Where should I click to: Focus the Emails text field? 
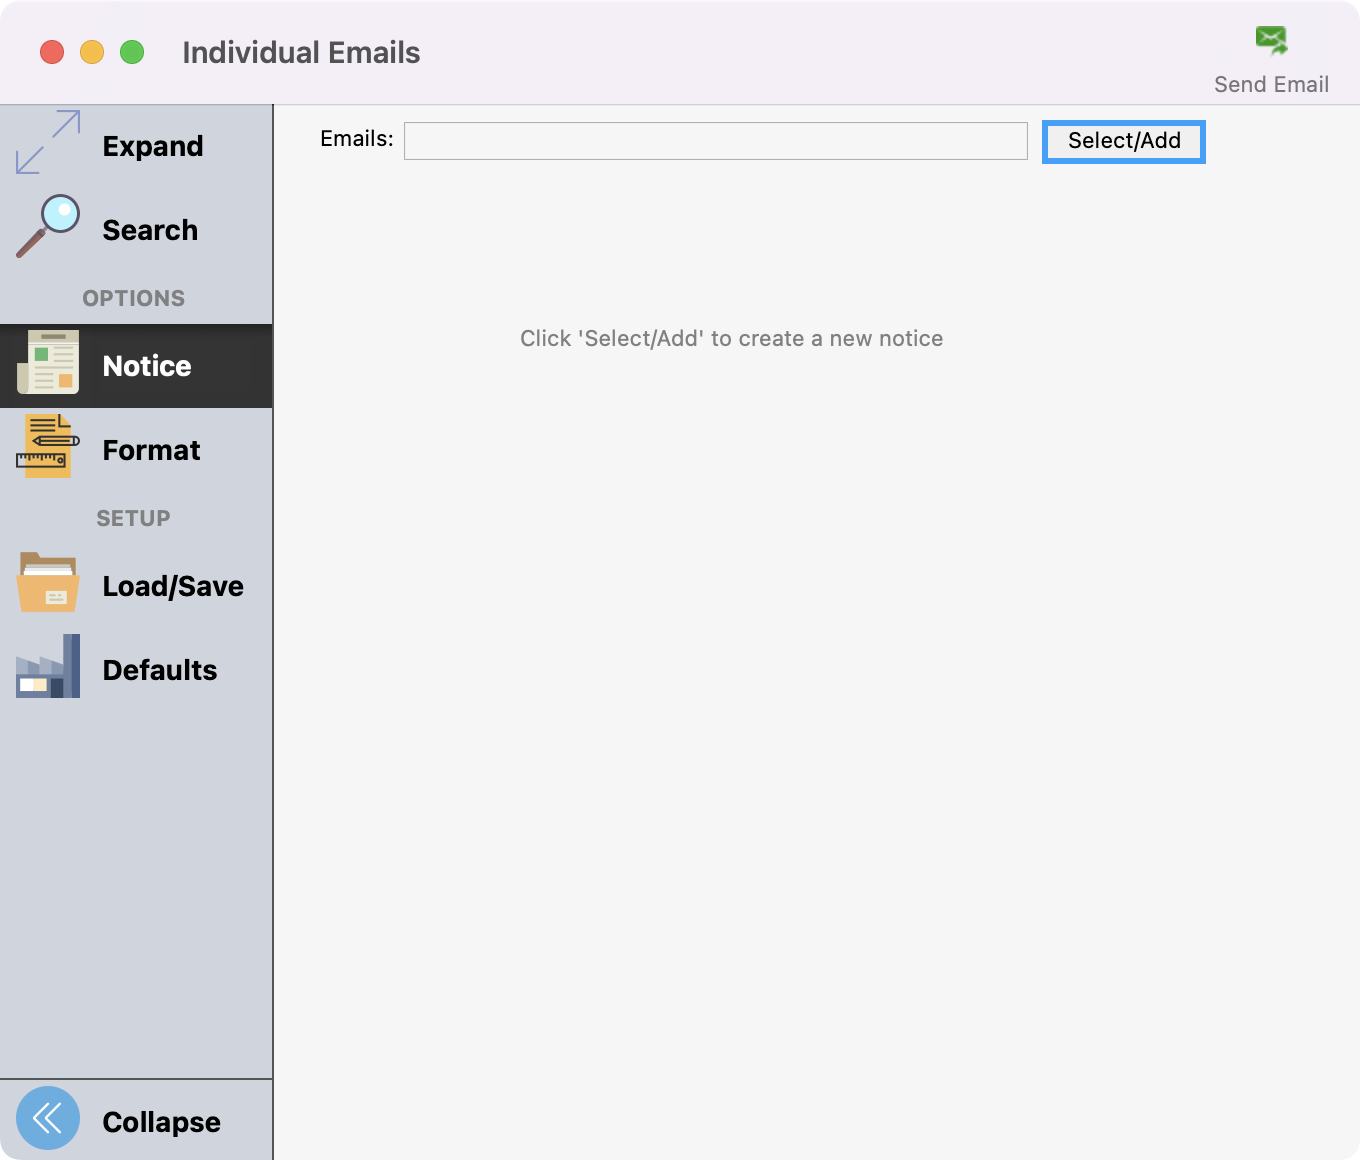pyautogui.click(x=715, y=141)
